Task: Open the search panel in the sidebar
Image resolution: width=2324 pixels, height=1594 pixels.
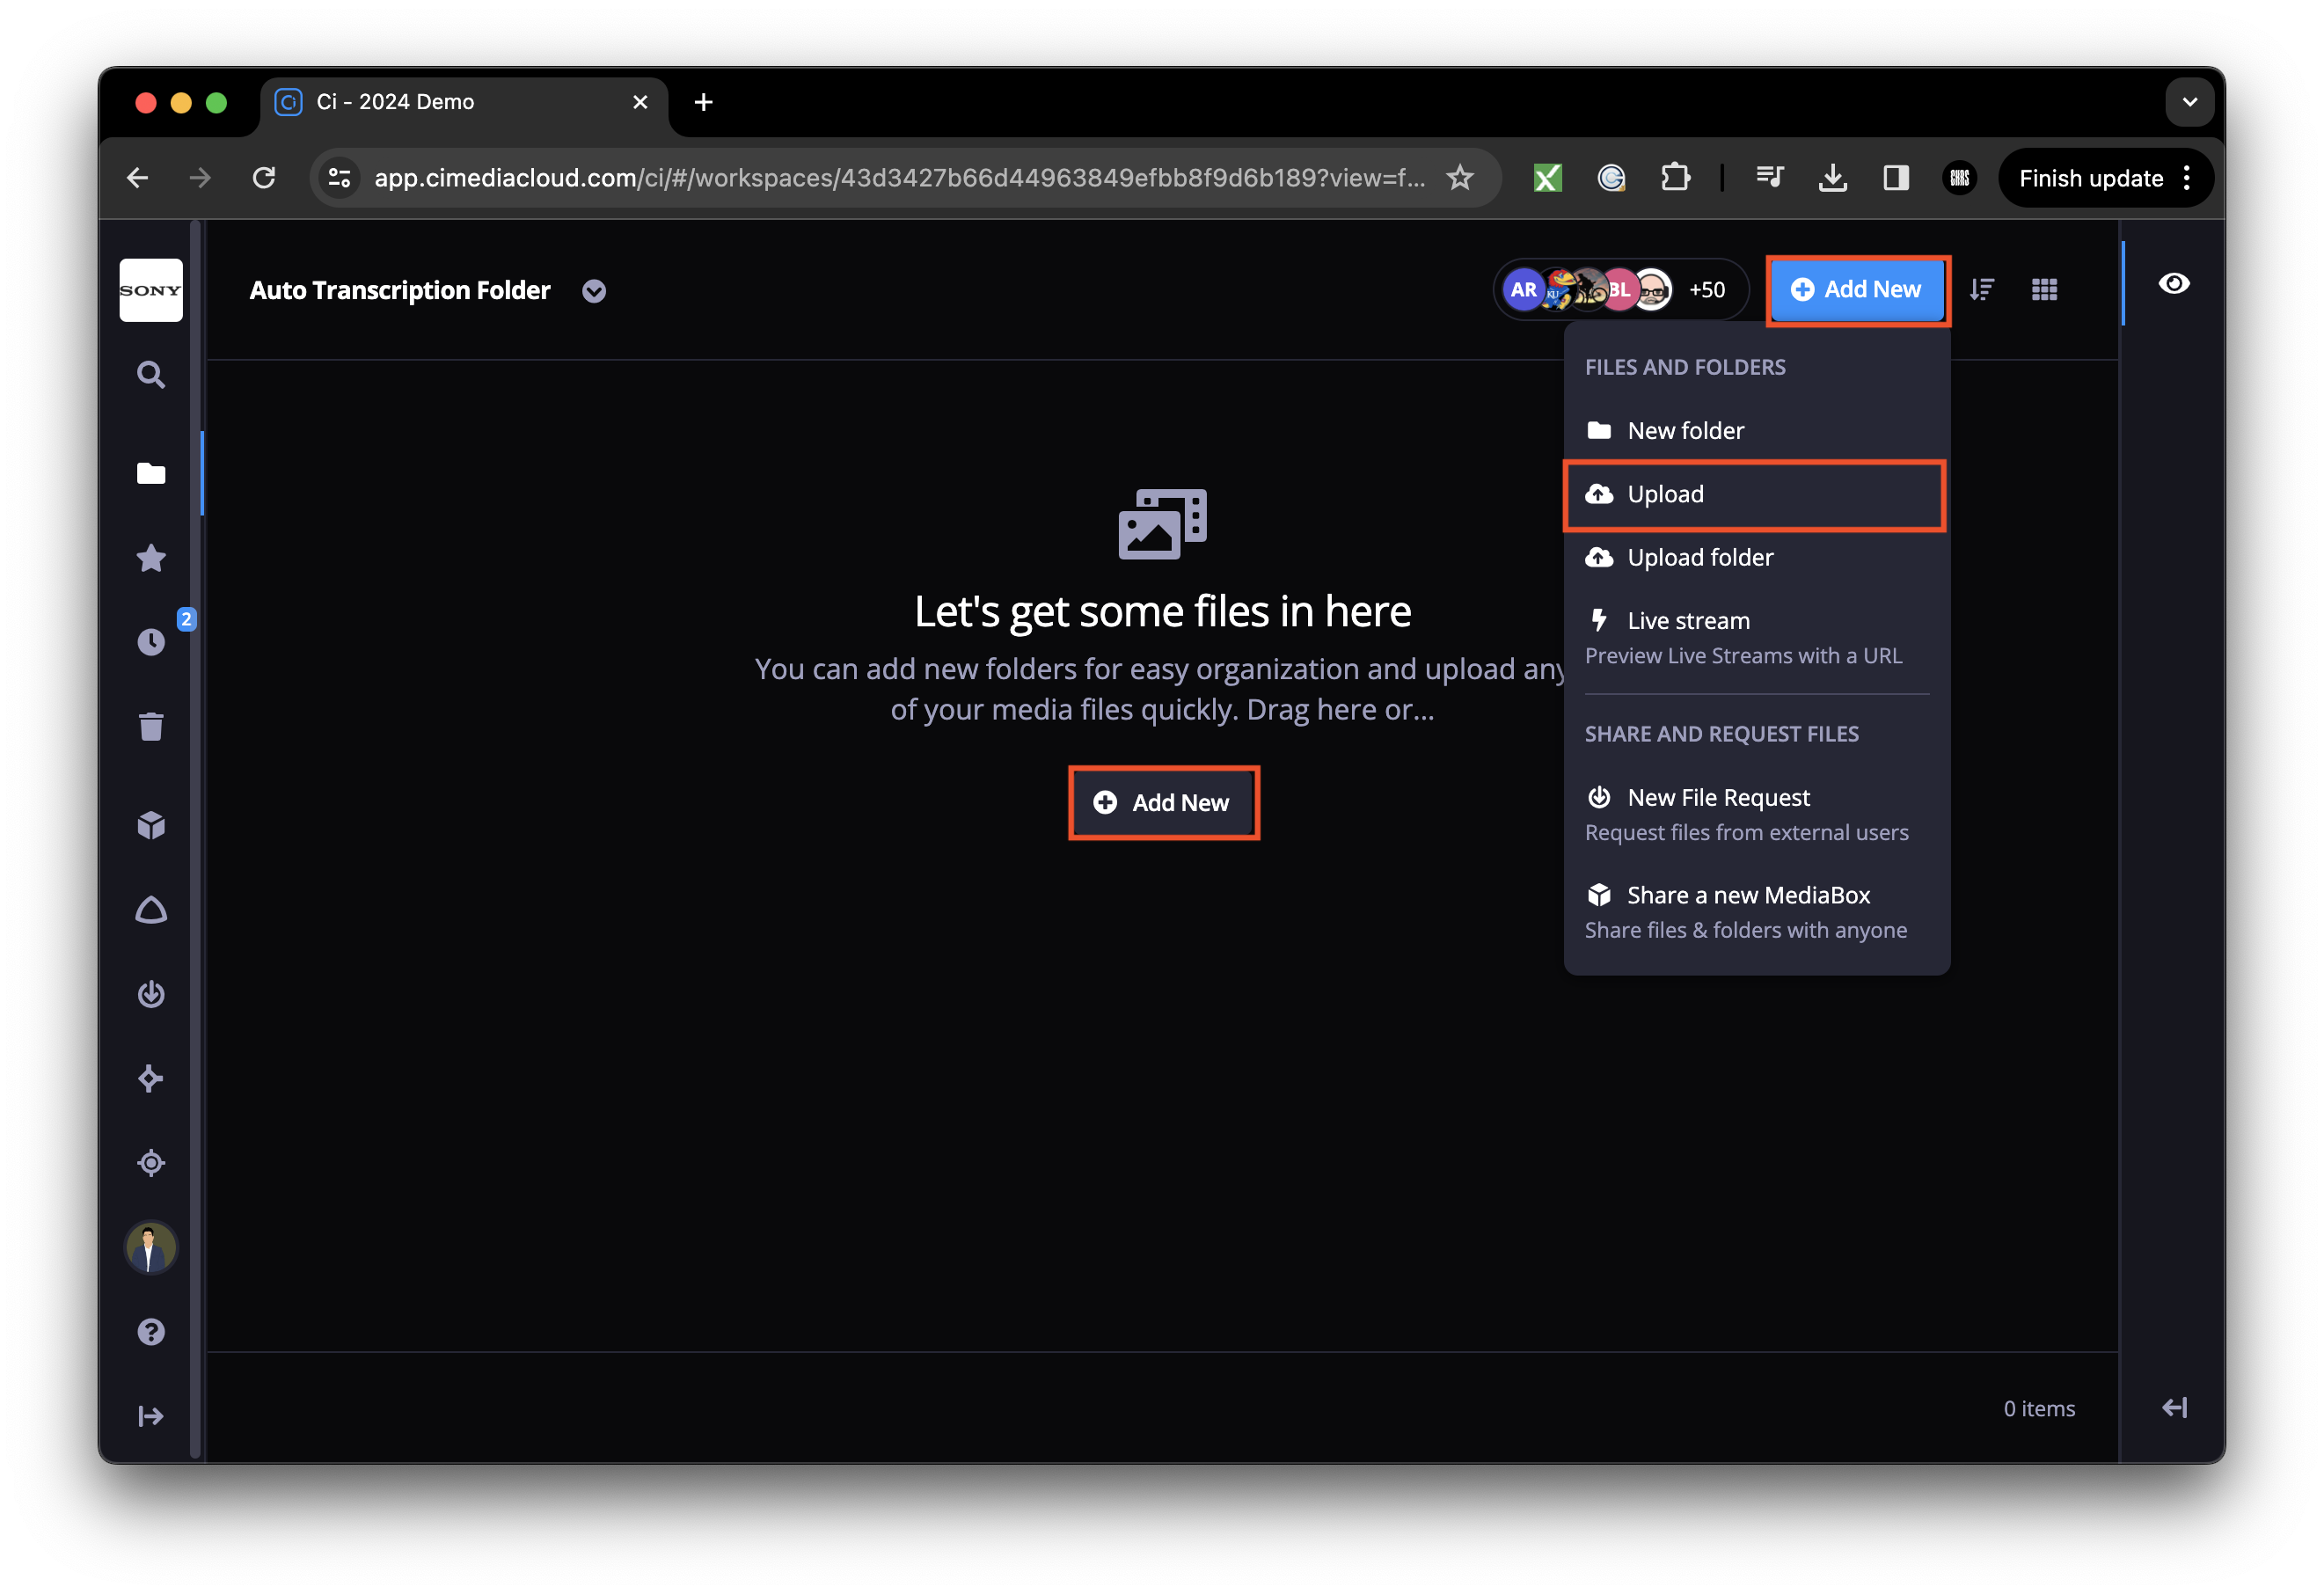Action: click(151, 374)
